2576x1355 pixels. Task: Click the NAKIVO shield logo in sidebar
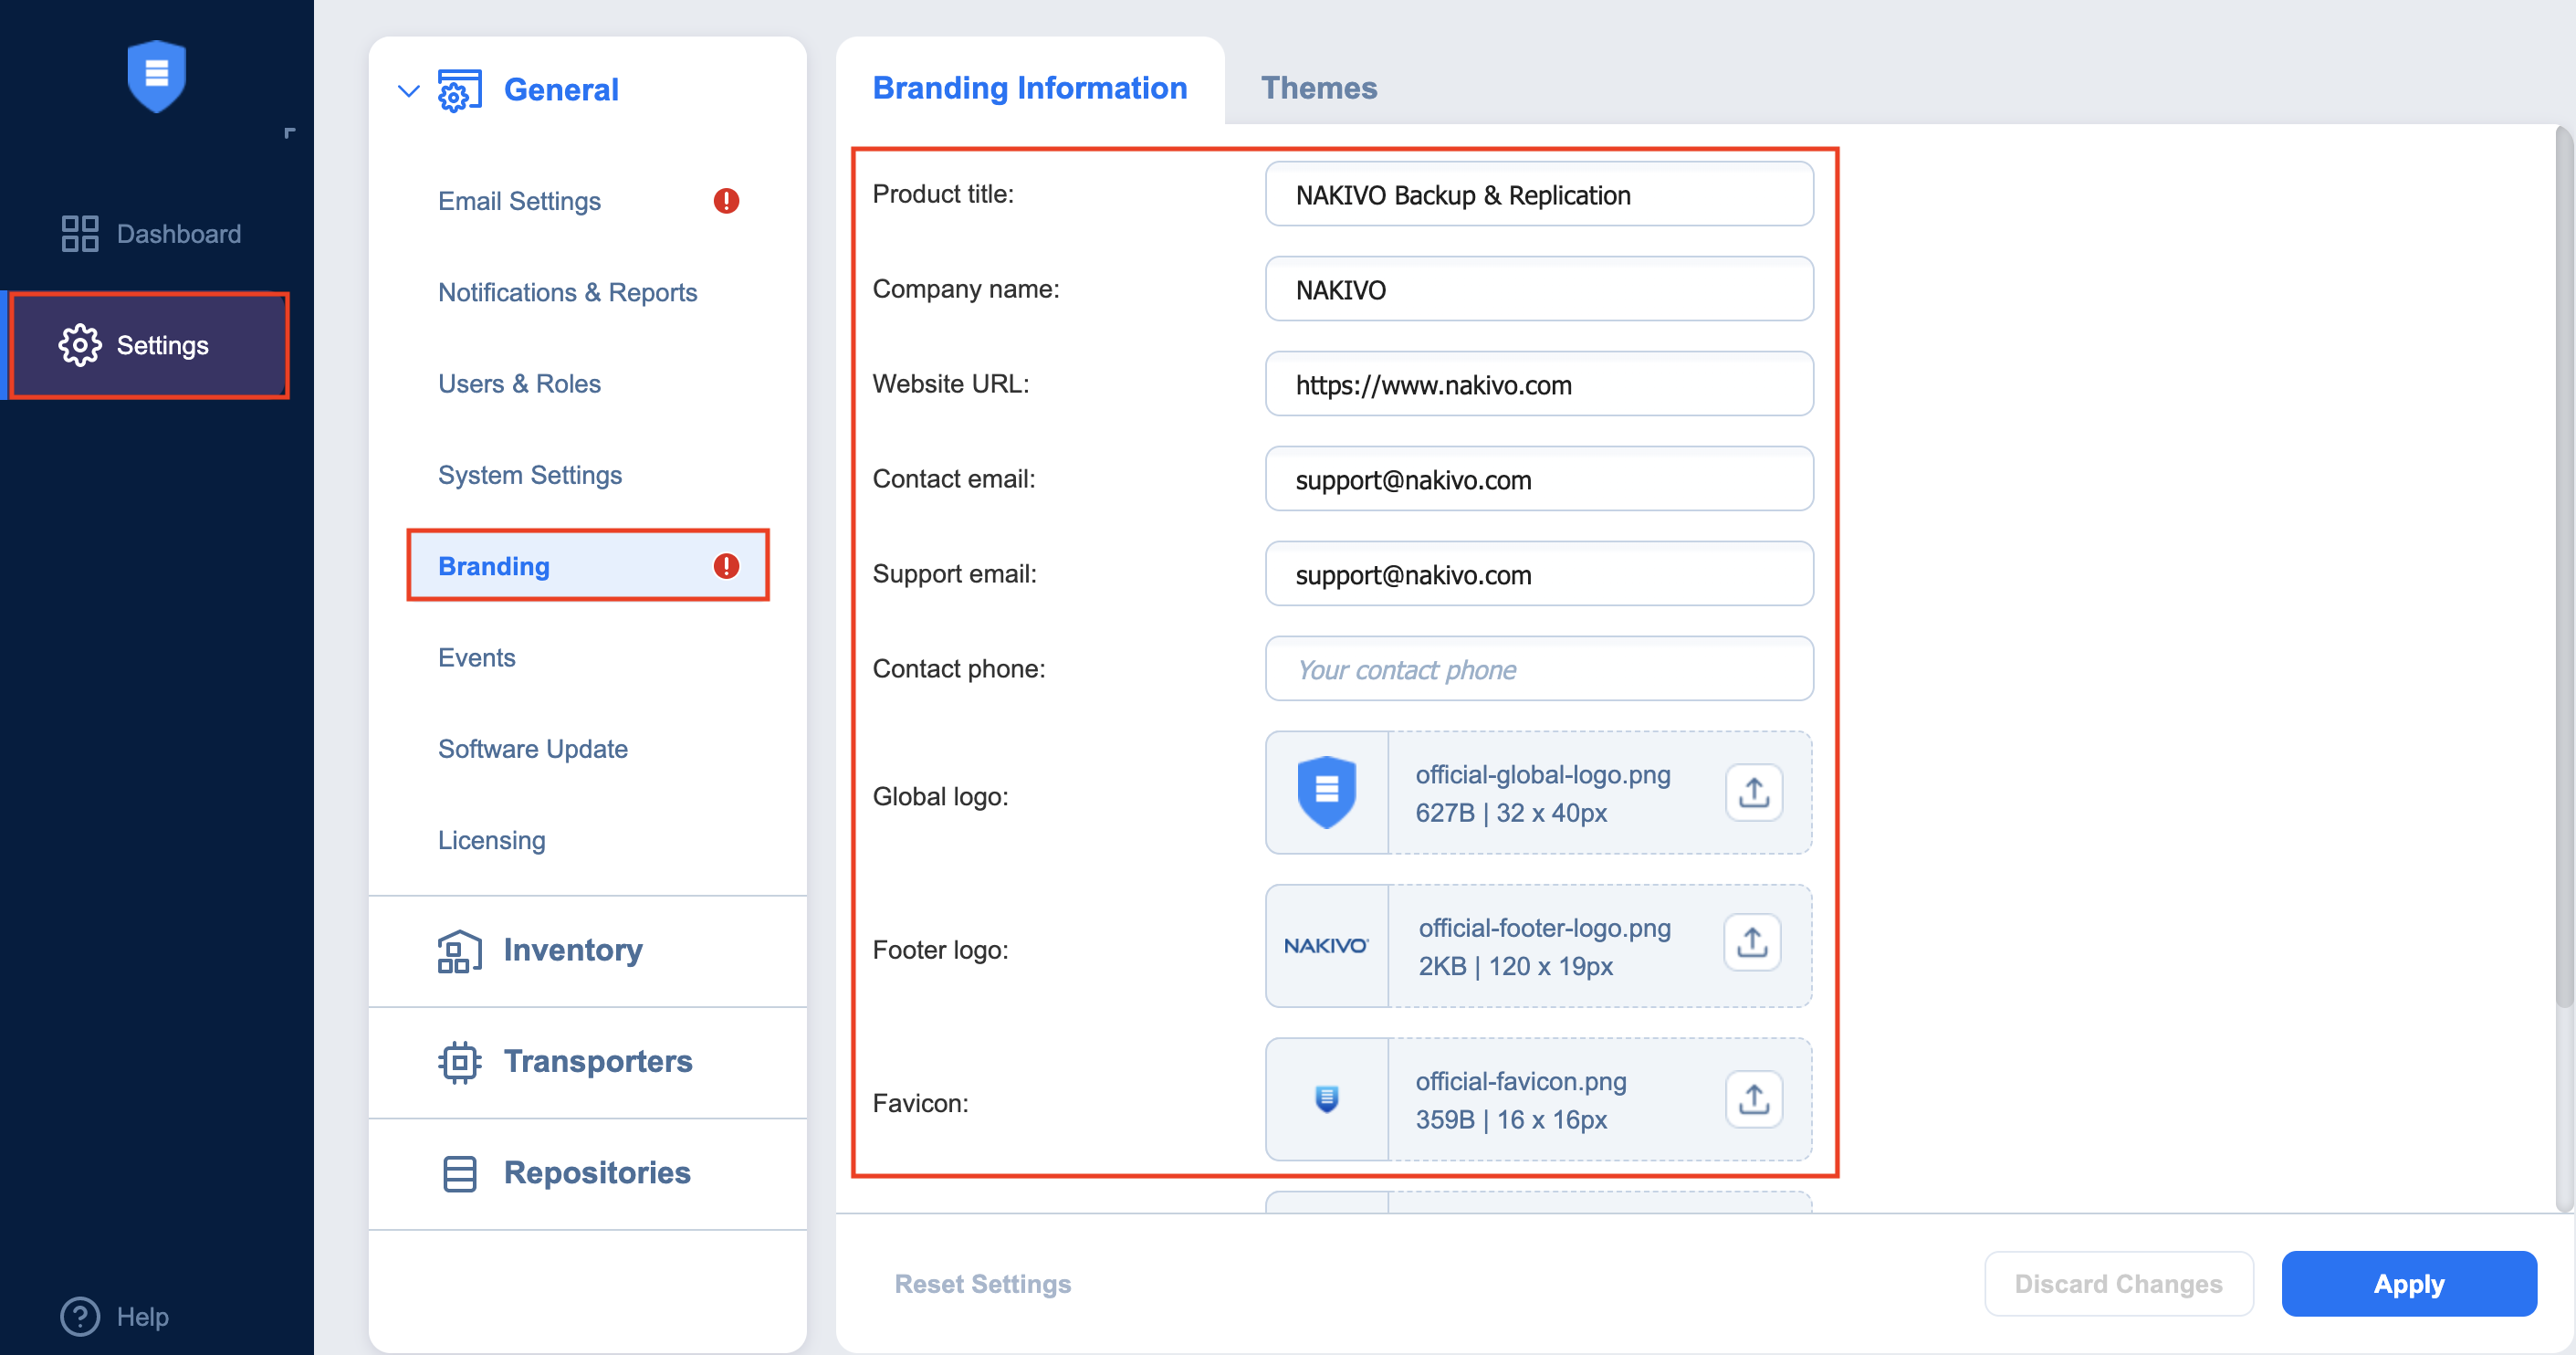tap(156, 76)
